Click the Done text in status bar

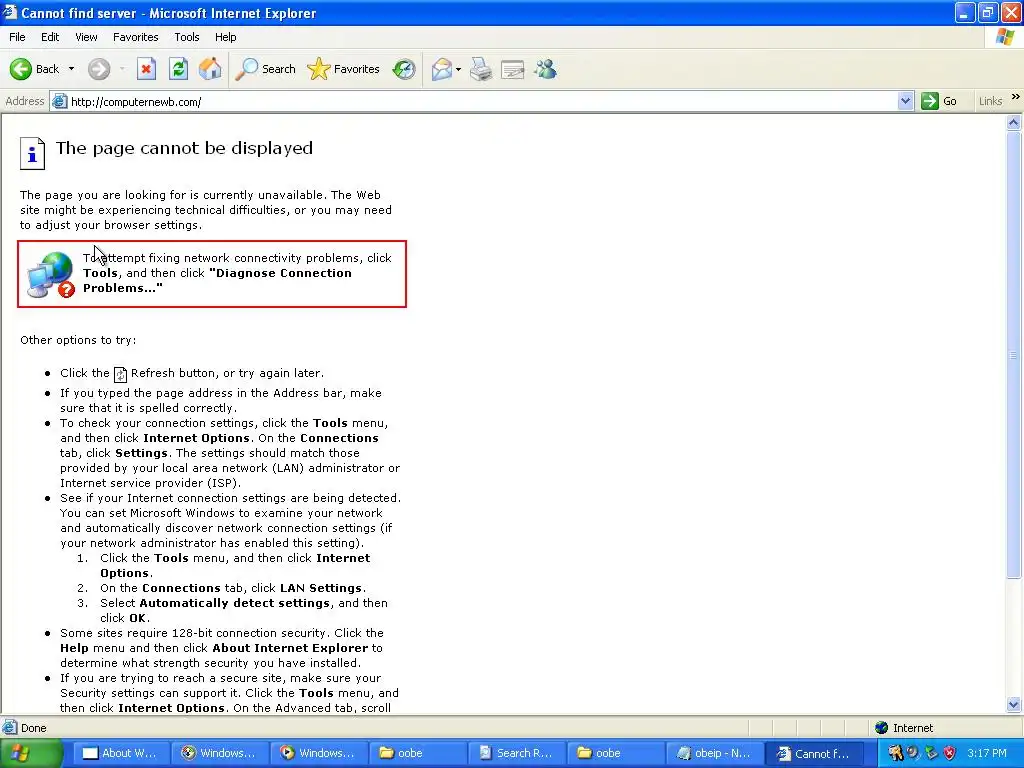pos(33,728)
